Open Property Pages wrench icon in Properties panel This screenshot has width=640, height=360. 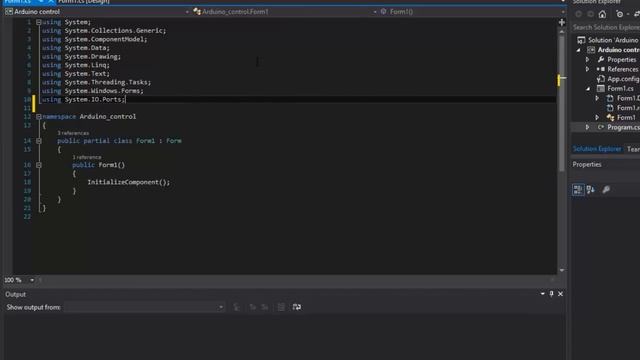pyautogui.click(x=606, y=189)
